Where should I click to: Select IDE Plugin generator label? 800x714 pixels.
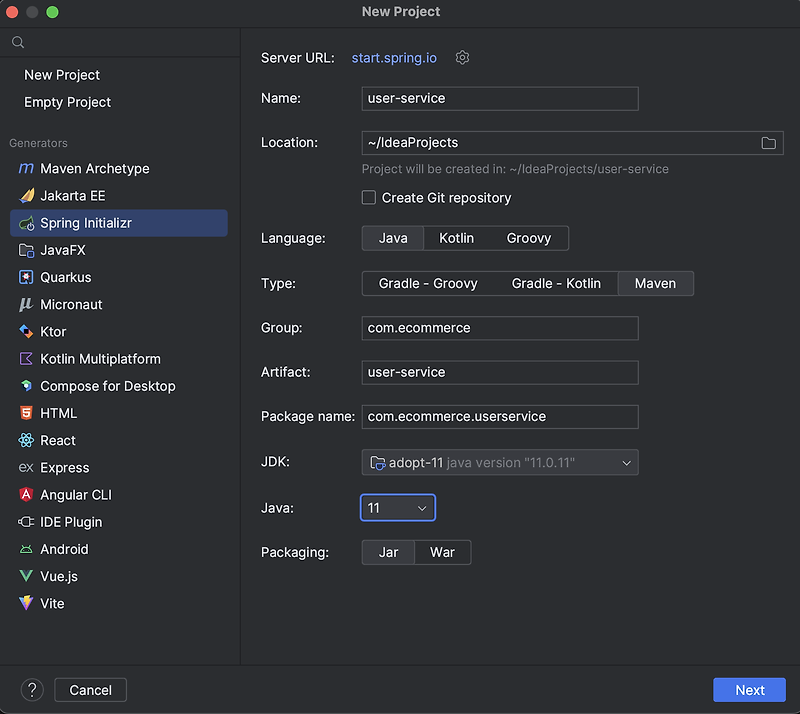coord(71,522)
